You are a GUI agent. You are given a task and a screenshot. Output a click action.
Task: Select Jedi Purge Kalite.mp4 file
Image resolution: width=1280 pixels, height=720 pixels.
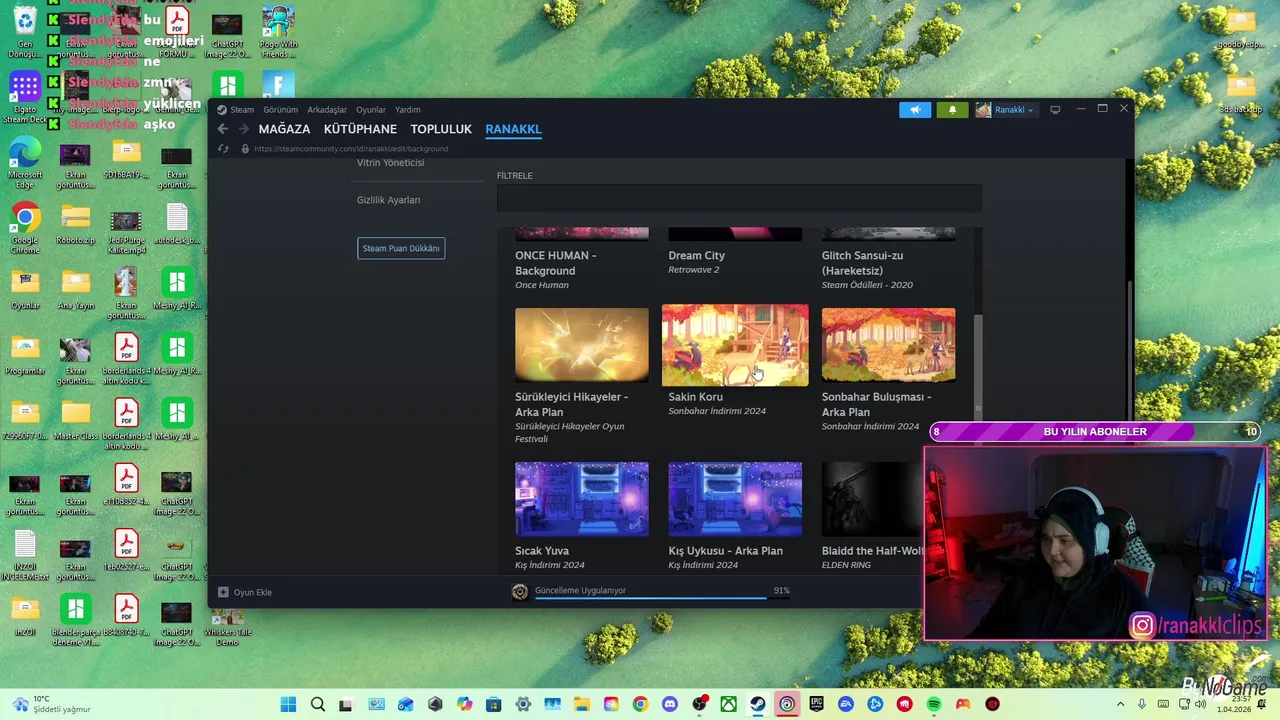click(126, 232)
